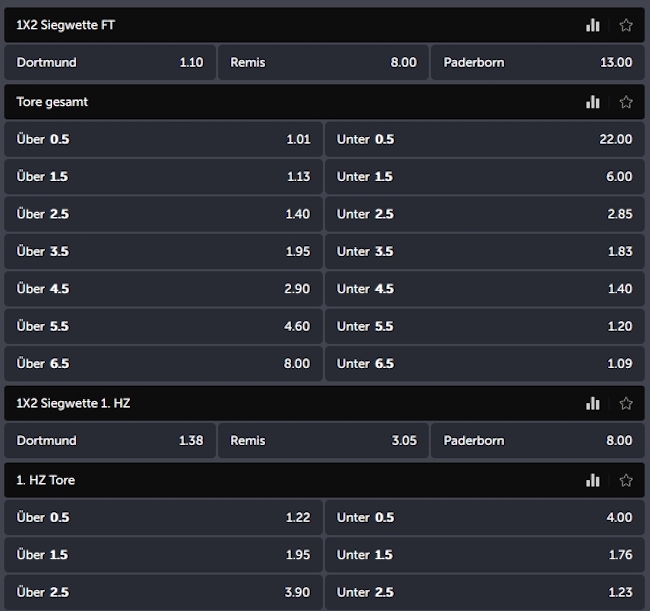Select Remis full-time odds 8.00
Image resolution: width=650 pixels, height=611 pixels.
click(323, 62)
